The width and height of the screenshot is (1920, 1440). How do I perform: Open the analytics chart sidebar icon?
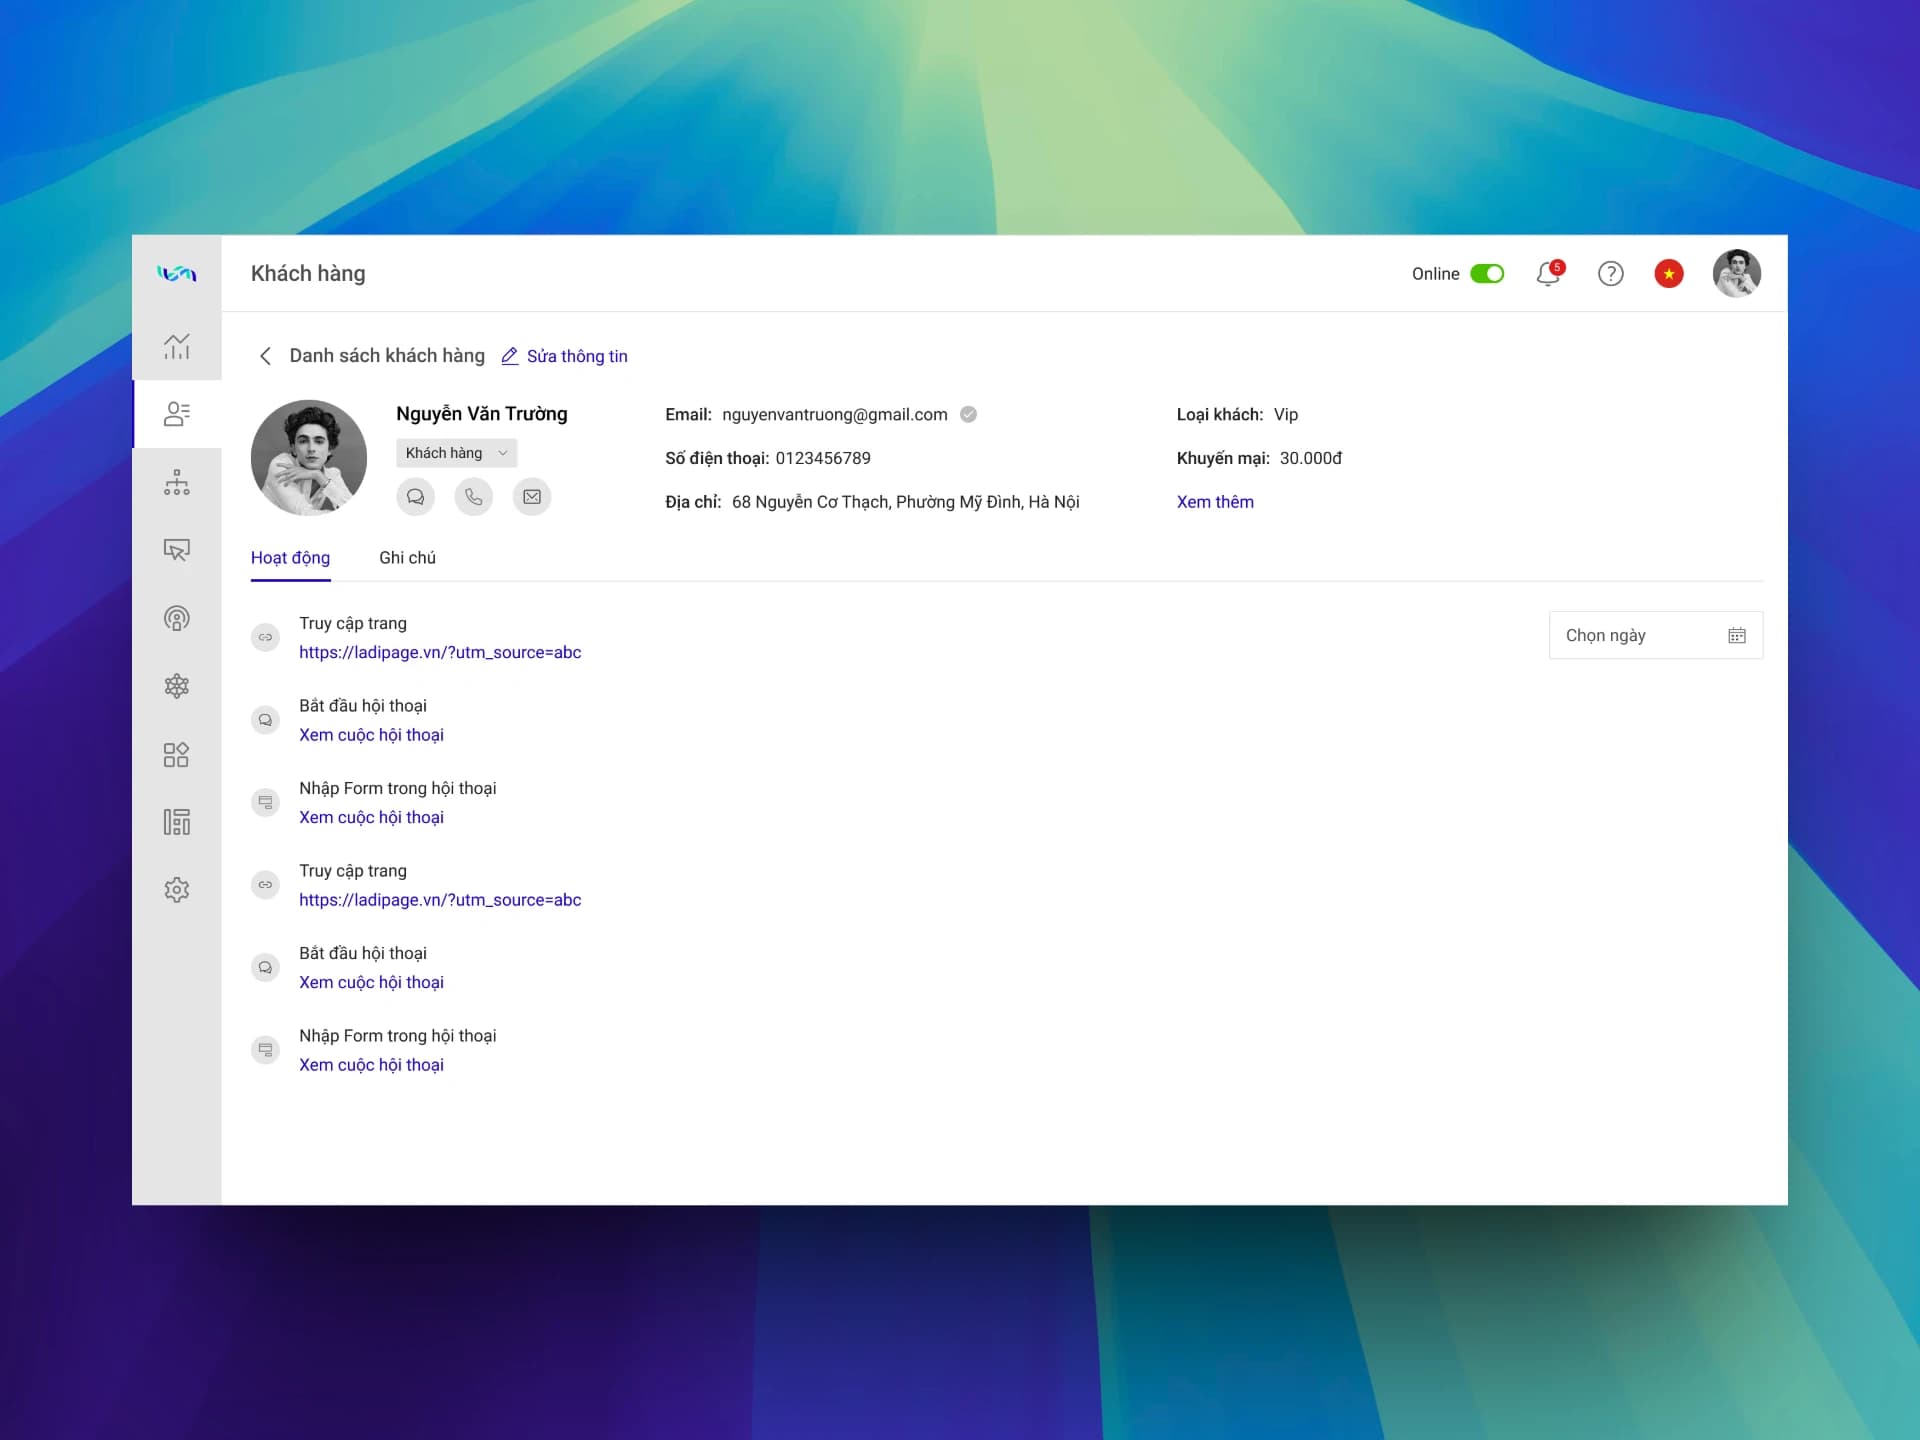click(177, 346)
